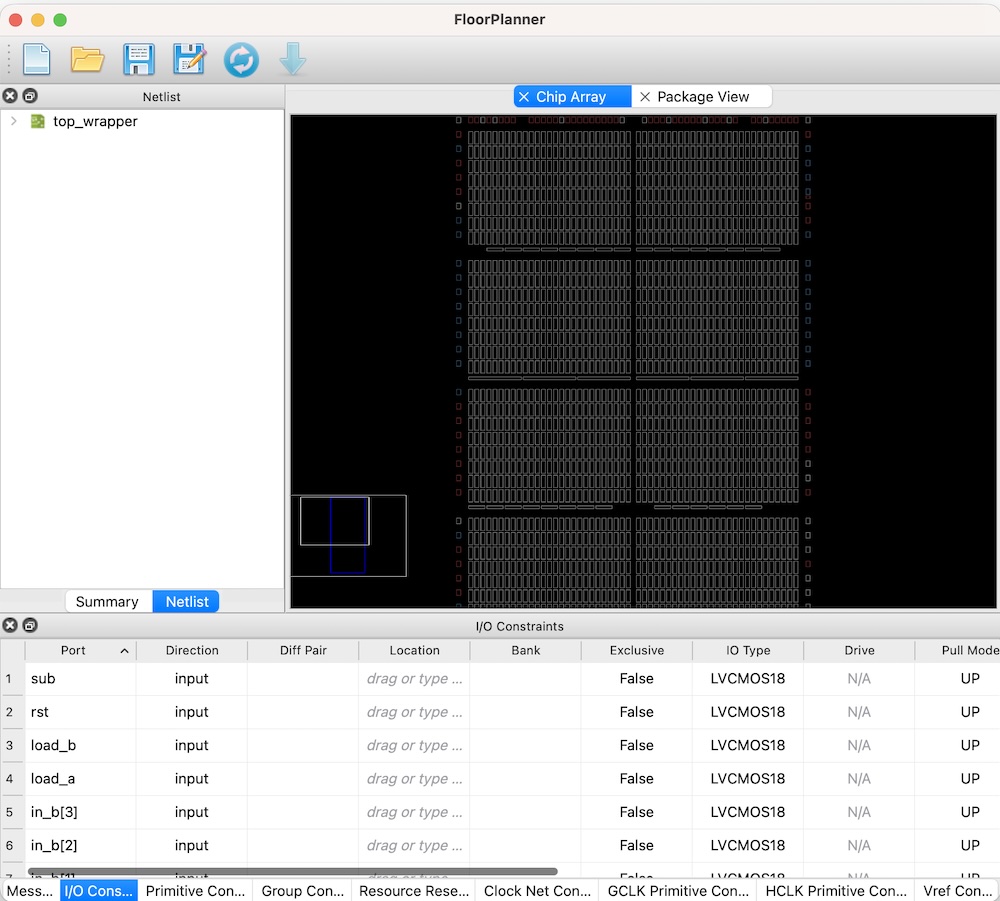The height and width of the screenshot is (901, 1000).
Task: Close the Chip Array tab using its X
Action: [x=524, y=97]
